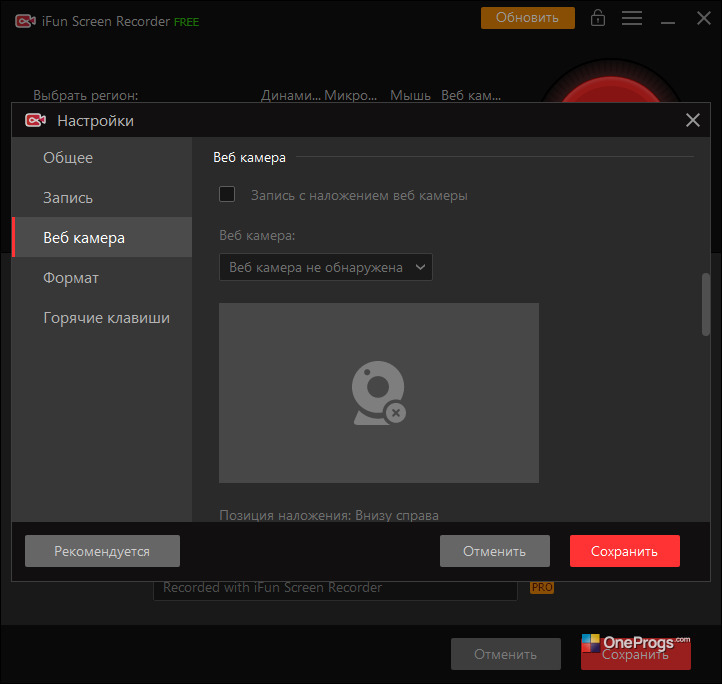Click the Выбрать регион label
Screen dimensions: 722x684
(86, 95)
